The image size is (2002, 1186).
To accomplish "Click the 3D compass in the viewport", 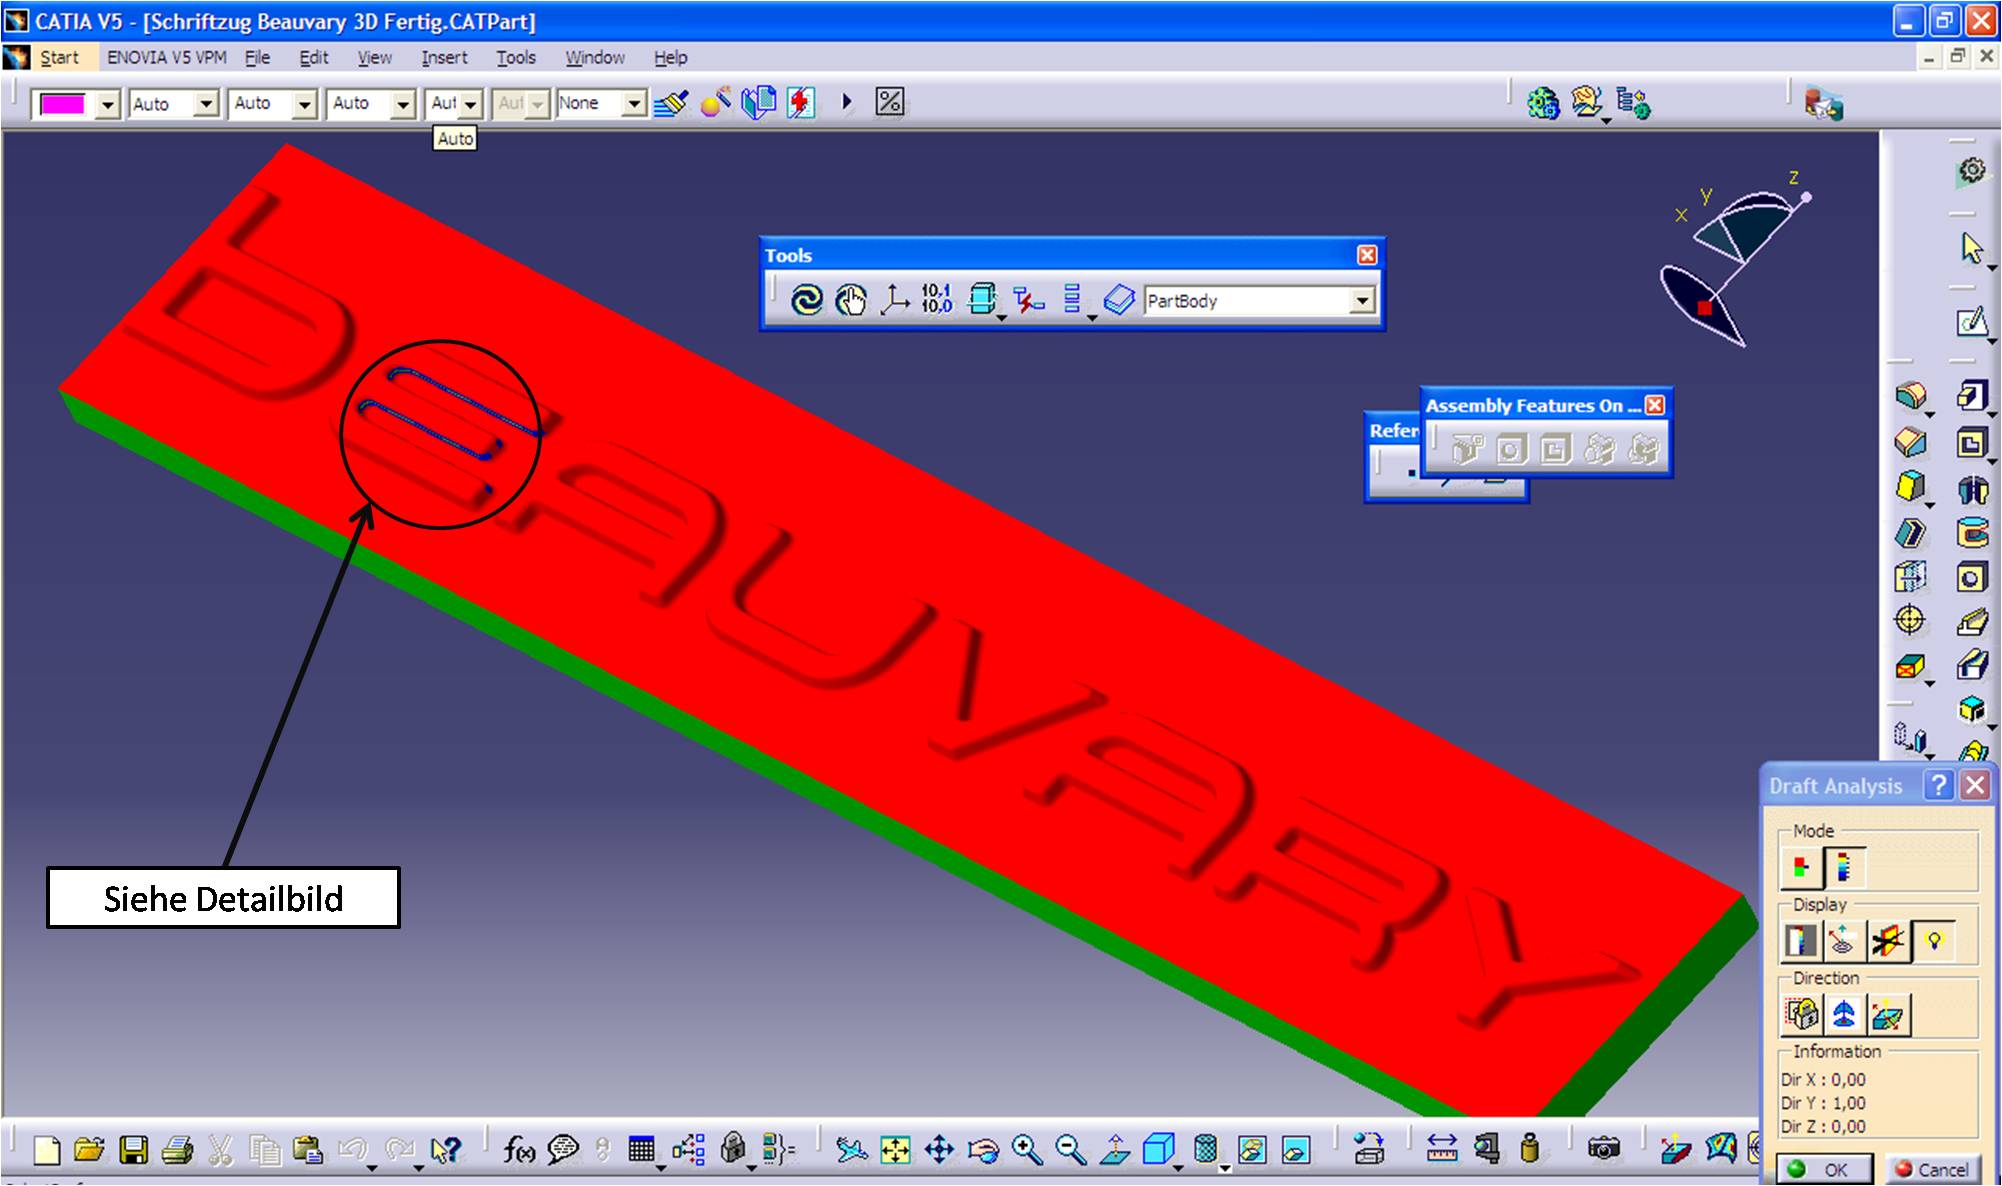I will coord(1735,260).
